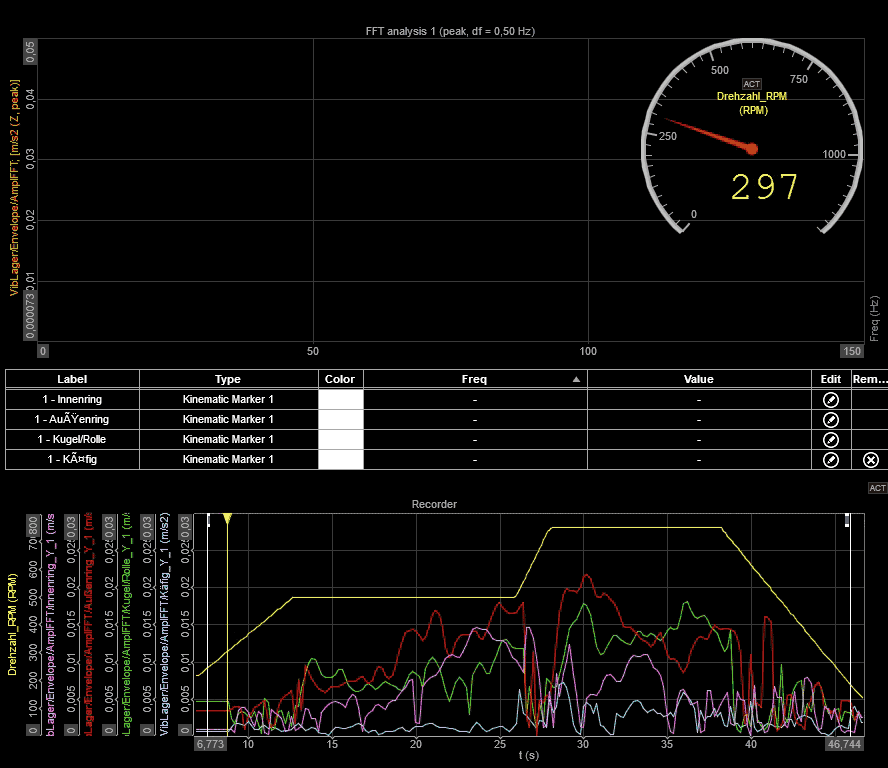The image size is (888, 768).
Task: Edit the AuÃŸenring kinematic marker
Action: [830, 419]
